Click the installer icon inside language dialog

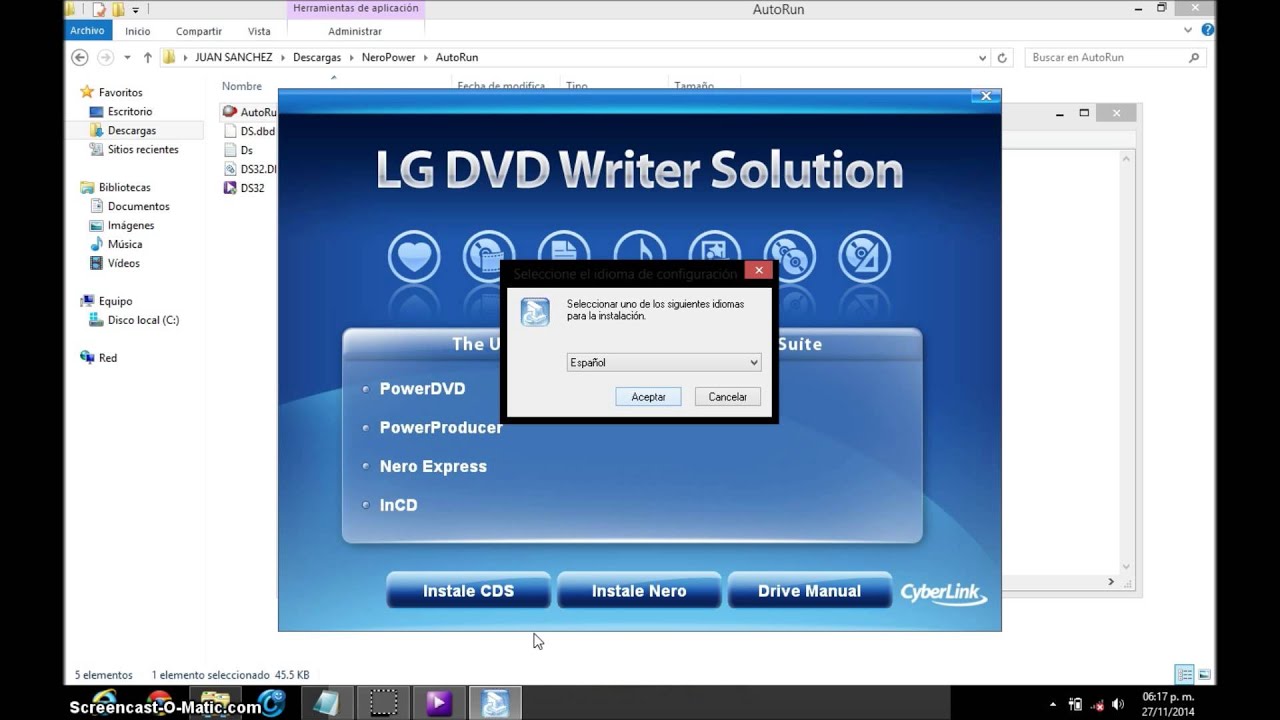click(x=535, y=312)
